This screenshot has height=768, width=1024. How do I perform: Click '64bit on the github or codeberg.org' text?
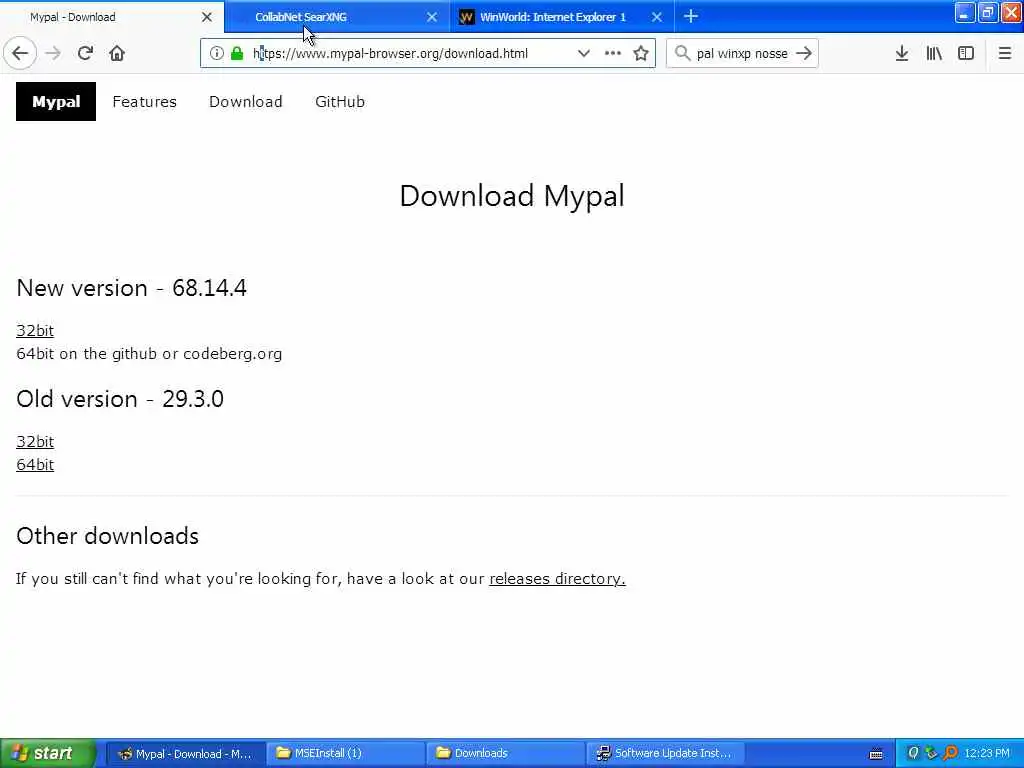pyautogui.click(x=149, y=354)
